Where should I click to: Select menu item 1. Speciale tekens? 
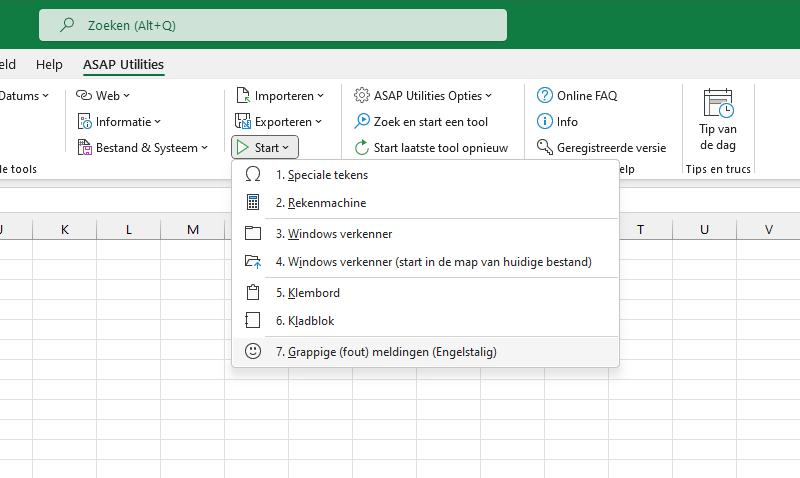(x=425, y=174)
